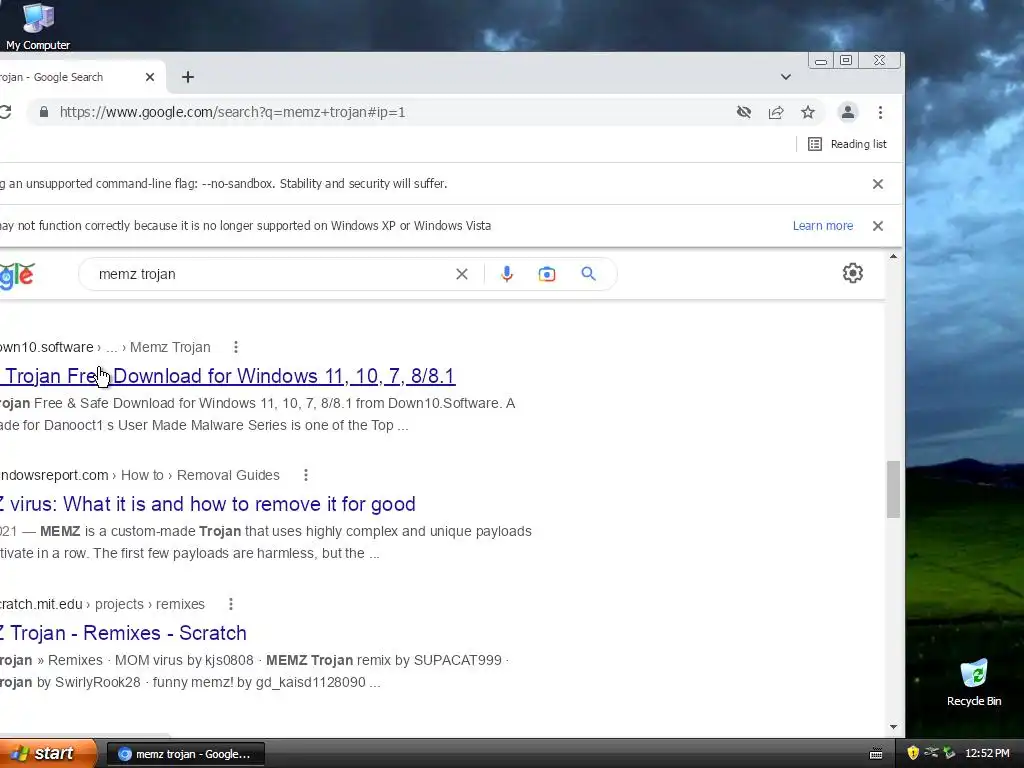Image resolution: width=1024 pixels, height=768 pixels.
Task: Open options for windowsreport.com result
Action: tap(306, 475)
